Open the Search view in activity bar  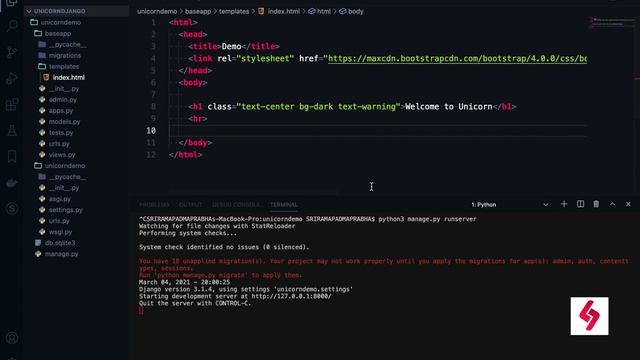coord(12,26)
